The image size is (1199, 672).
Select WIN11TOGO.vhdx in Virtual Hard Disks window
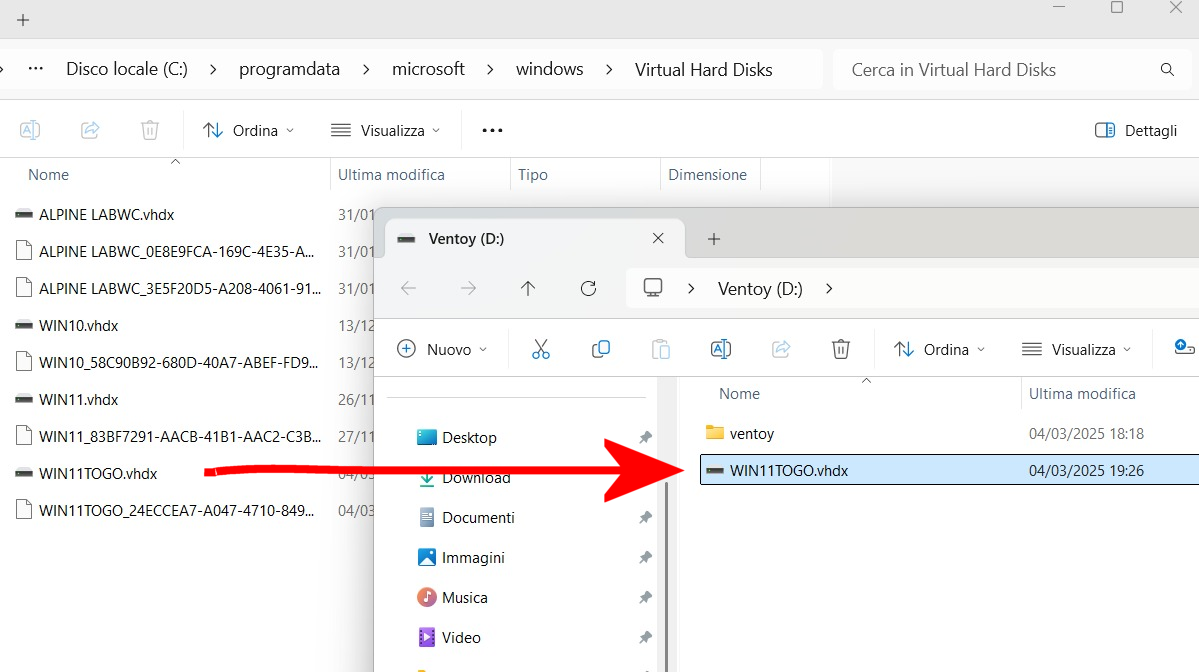98,474
